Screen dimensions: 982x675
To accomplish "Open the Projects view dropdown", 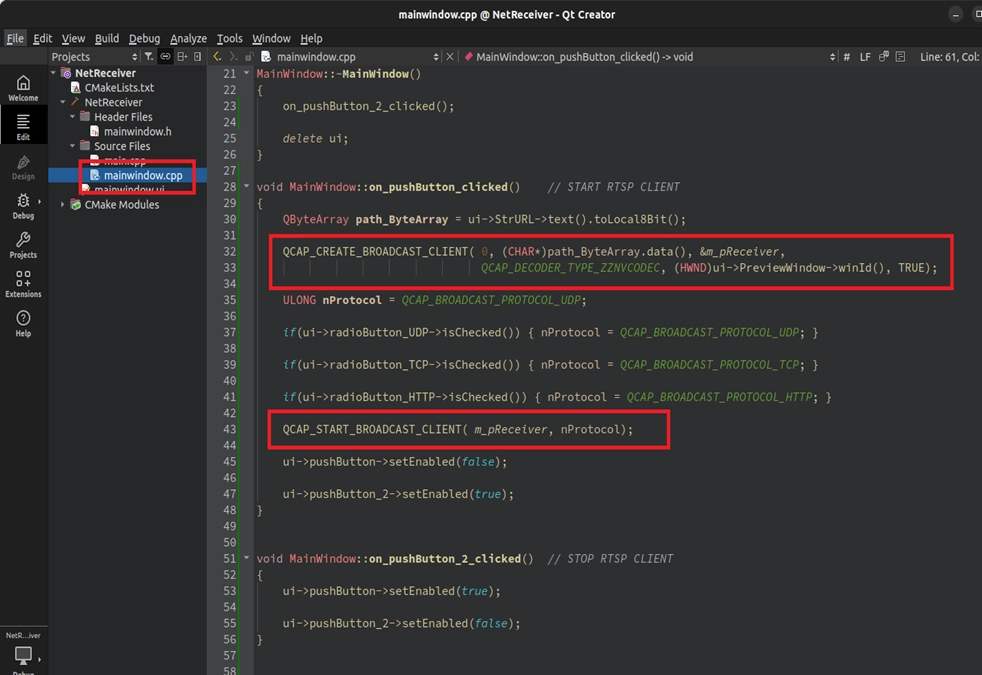I will pos(94,56).
